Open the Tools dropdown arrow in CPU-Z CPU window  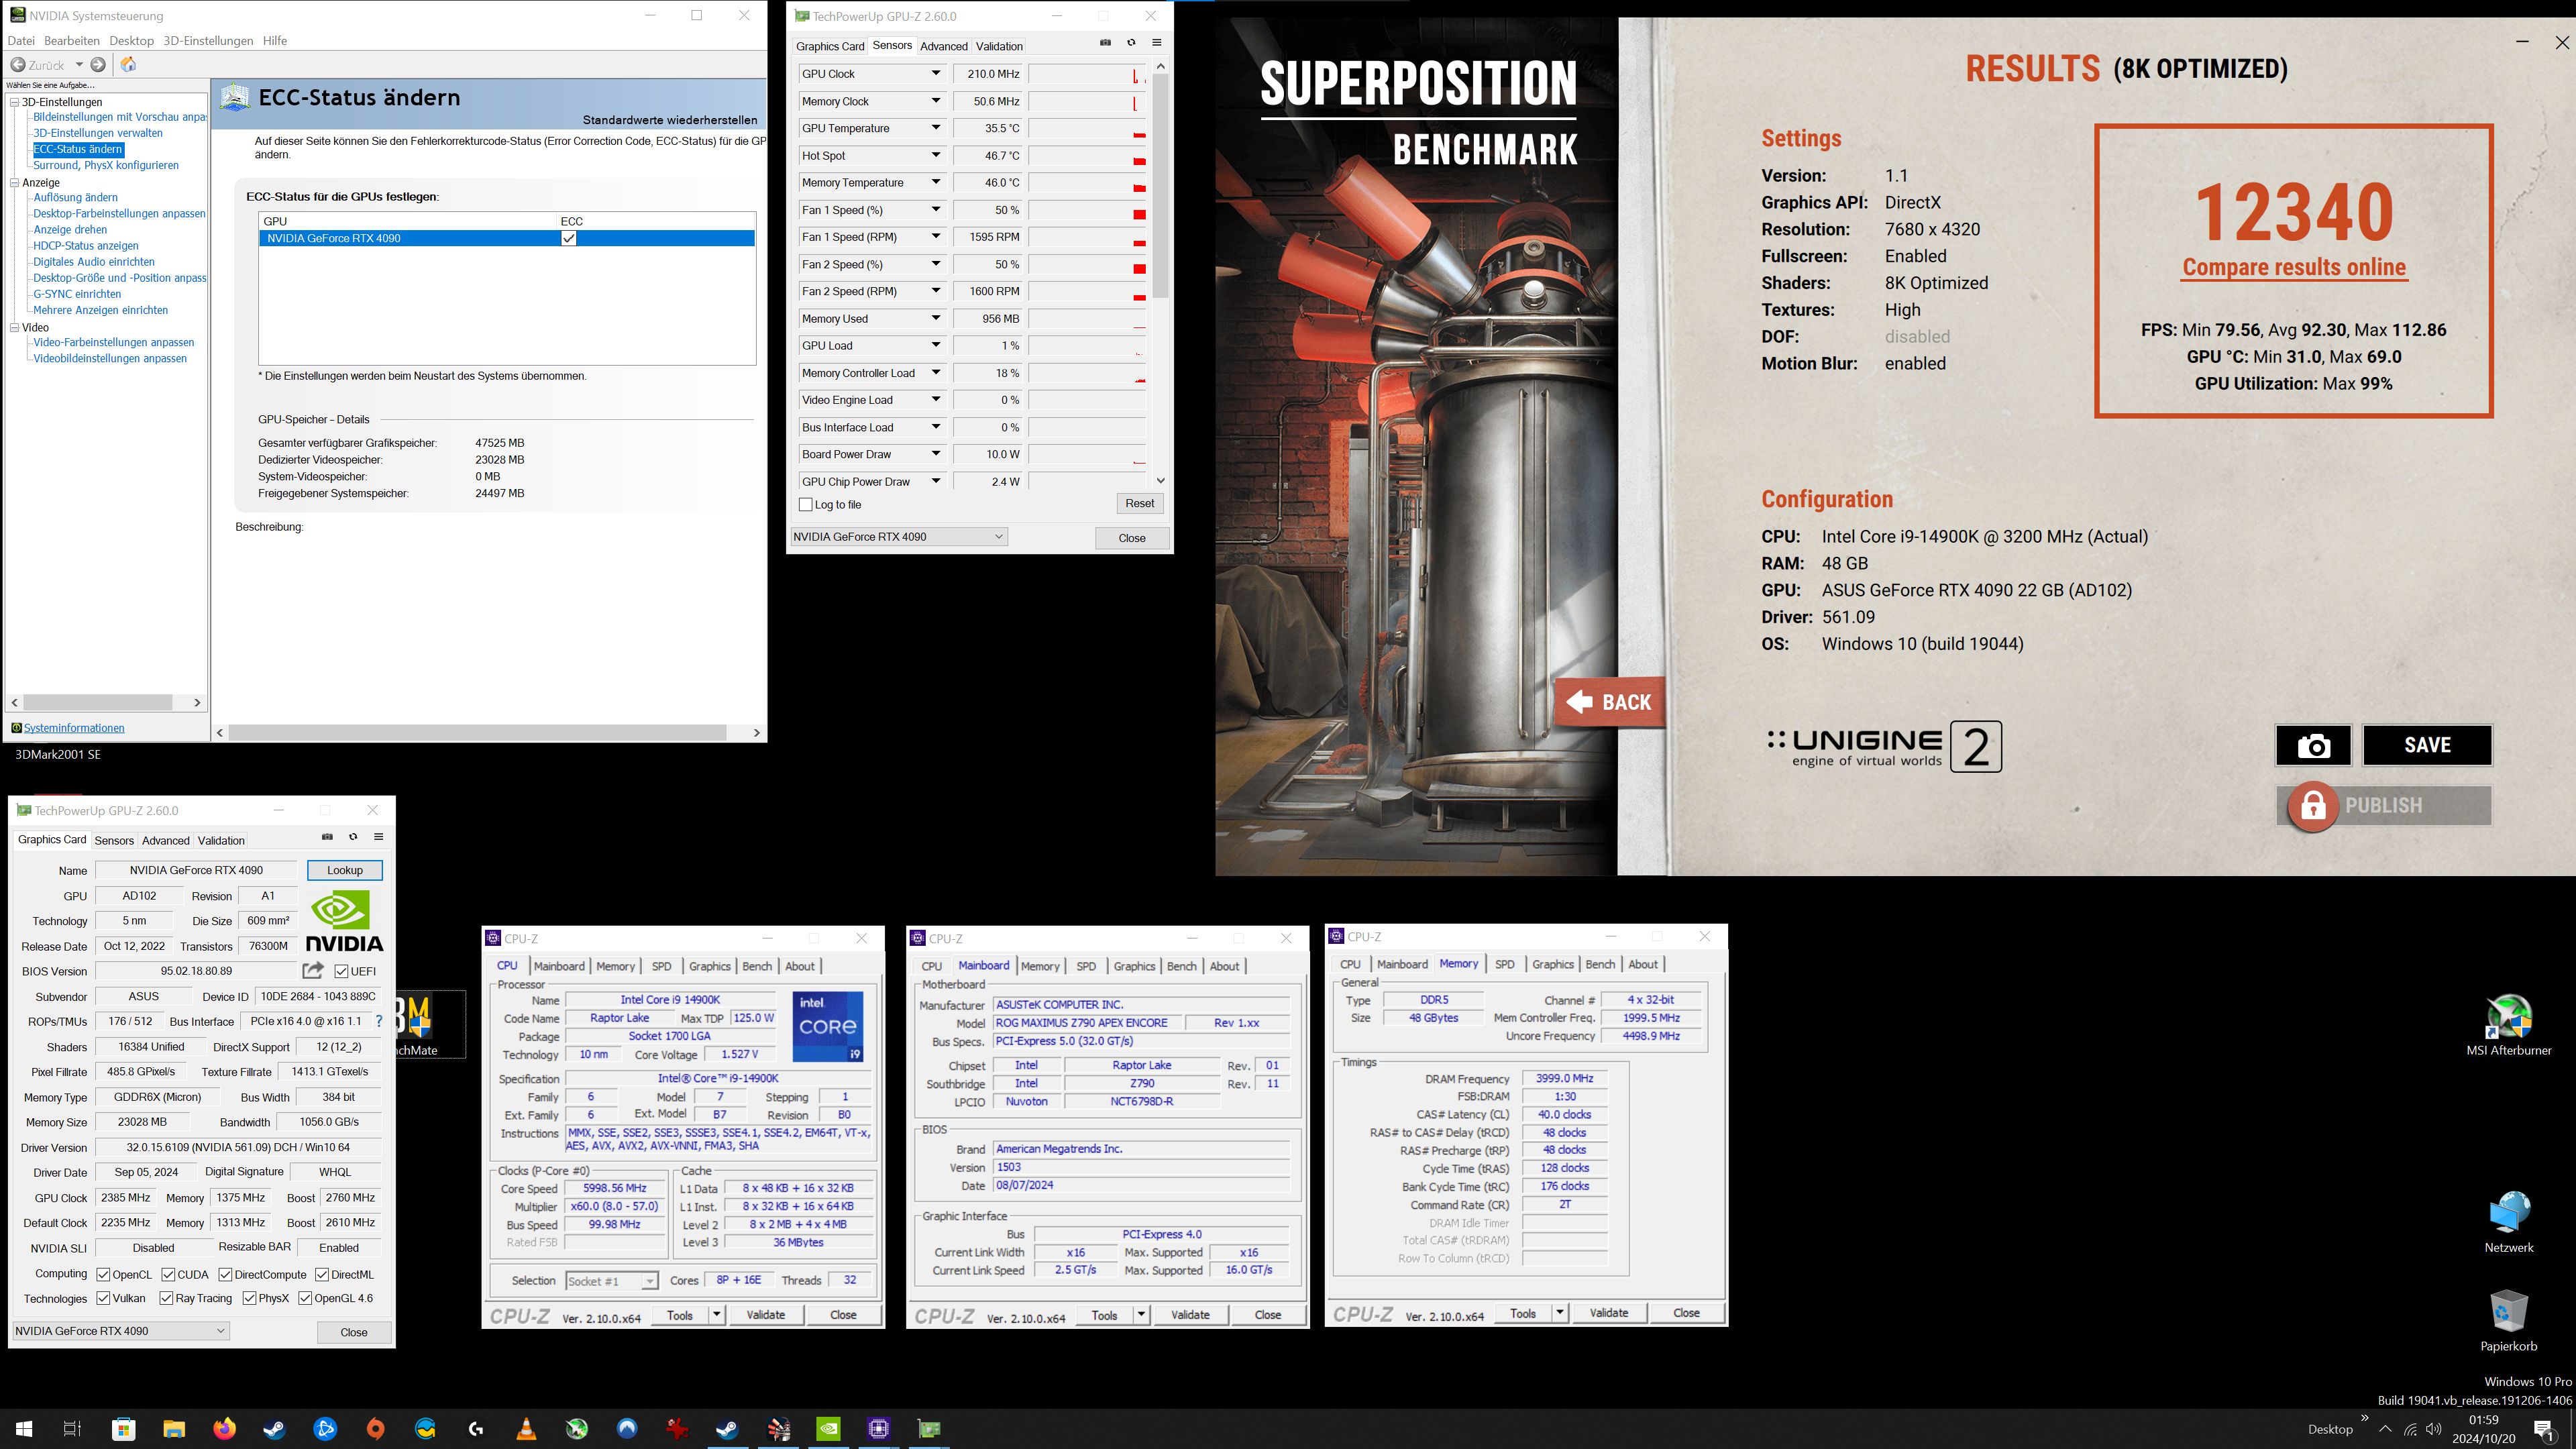[x=717, y=1314]
